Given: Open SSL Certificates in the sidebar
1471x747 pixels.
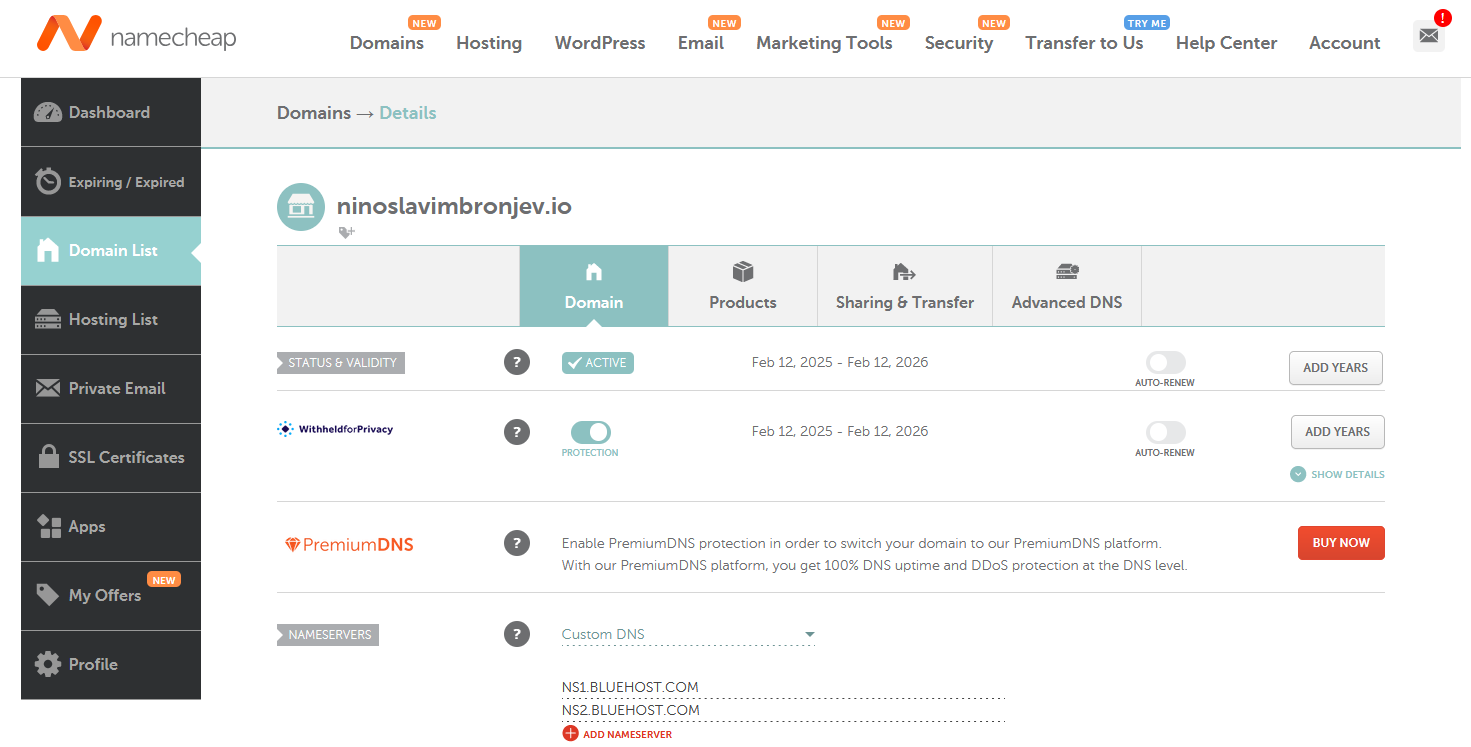Looking at the screenshot, I should pyautogui.click(x=111, y=457).
